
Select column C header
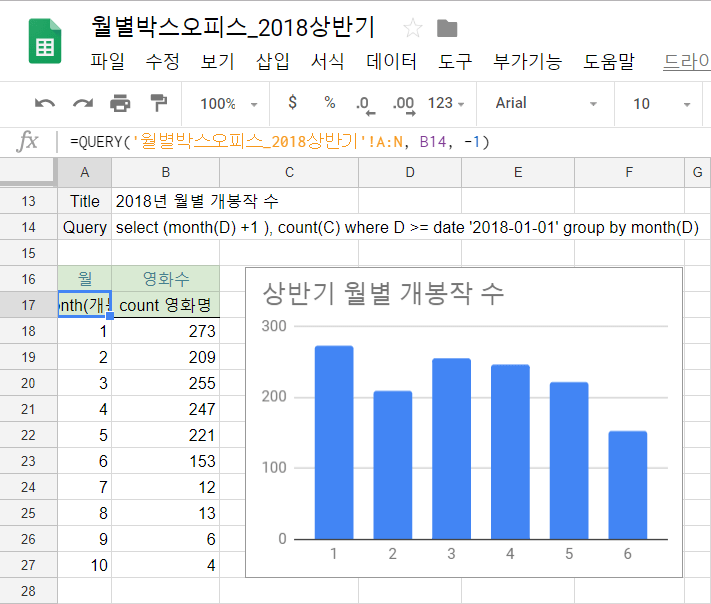coord(289,172)
